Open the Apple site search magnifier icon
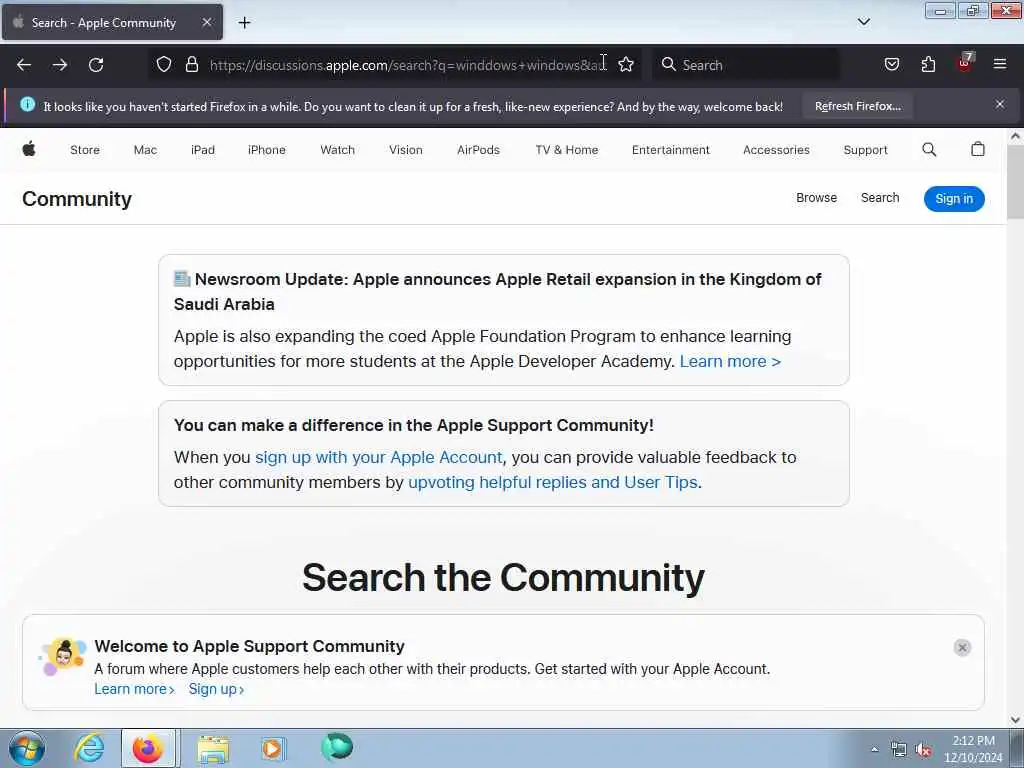The image size is (1024, 768). click(929, 150)
